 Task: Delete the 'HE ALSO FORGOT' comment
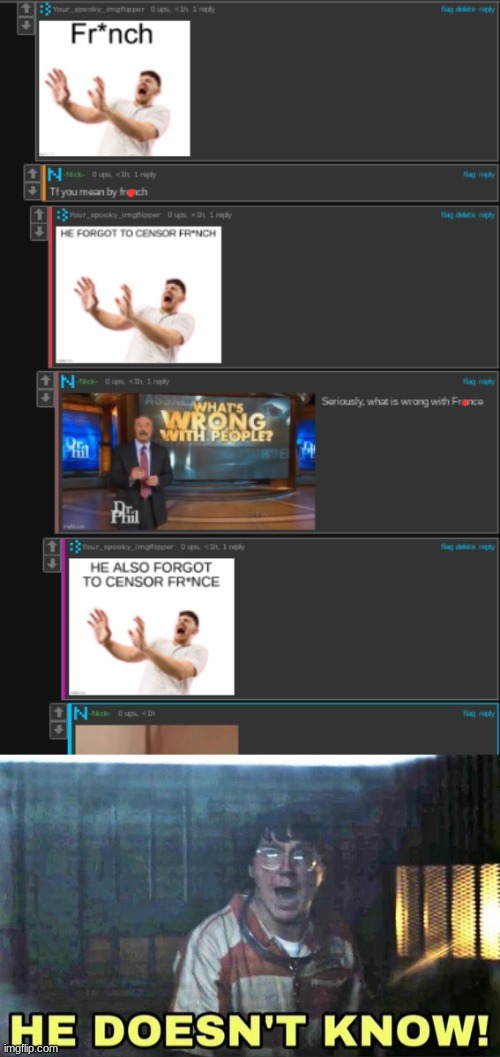[466, 547]
